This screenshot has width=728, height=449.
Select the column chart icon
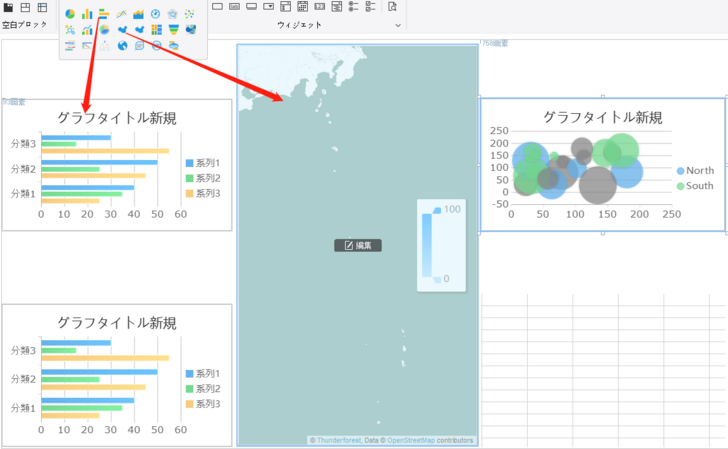click(x=87, y=14)
